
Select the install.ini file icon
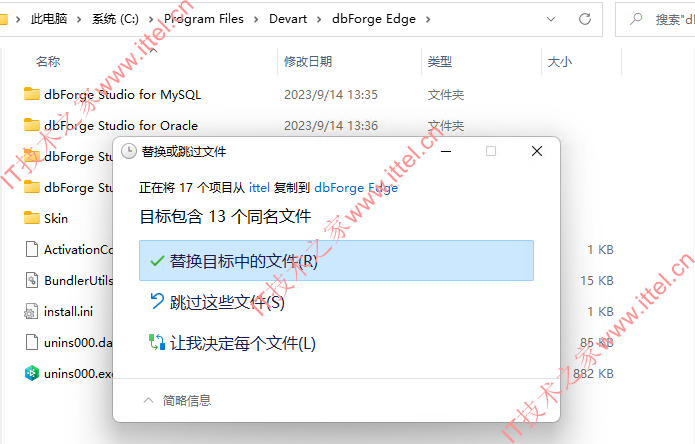point(31,312)
